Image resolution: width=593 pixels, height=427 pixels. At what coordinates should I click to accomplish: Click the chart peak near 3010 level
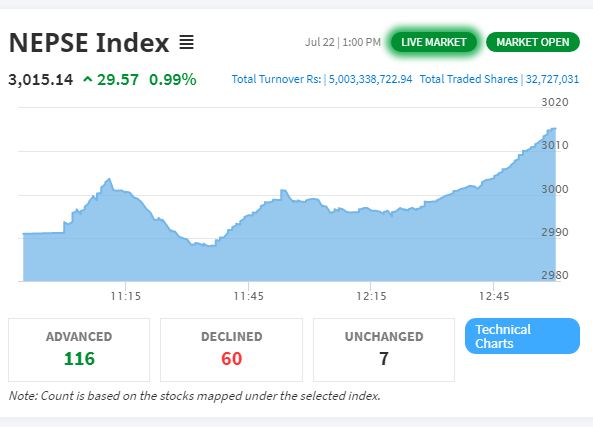tap(553, 129)
